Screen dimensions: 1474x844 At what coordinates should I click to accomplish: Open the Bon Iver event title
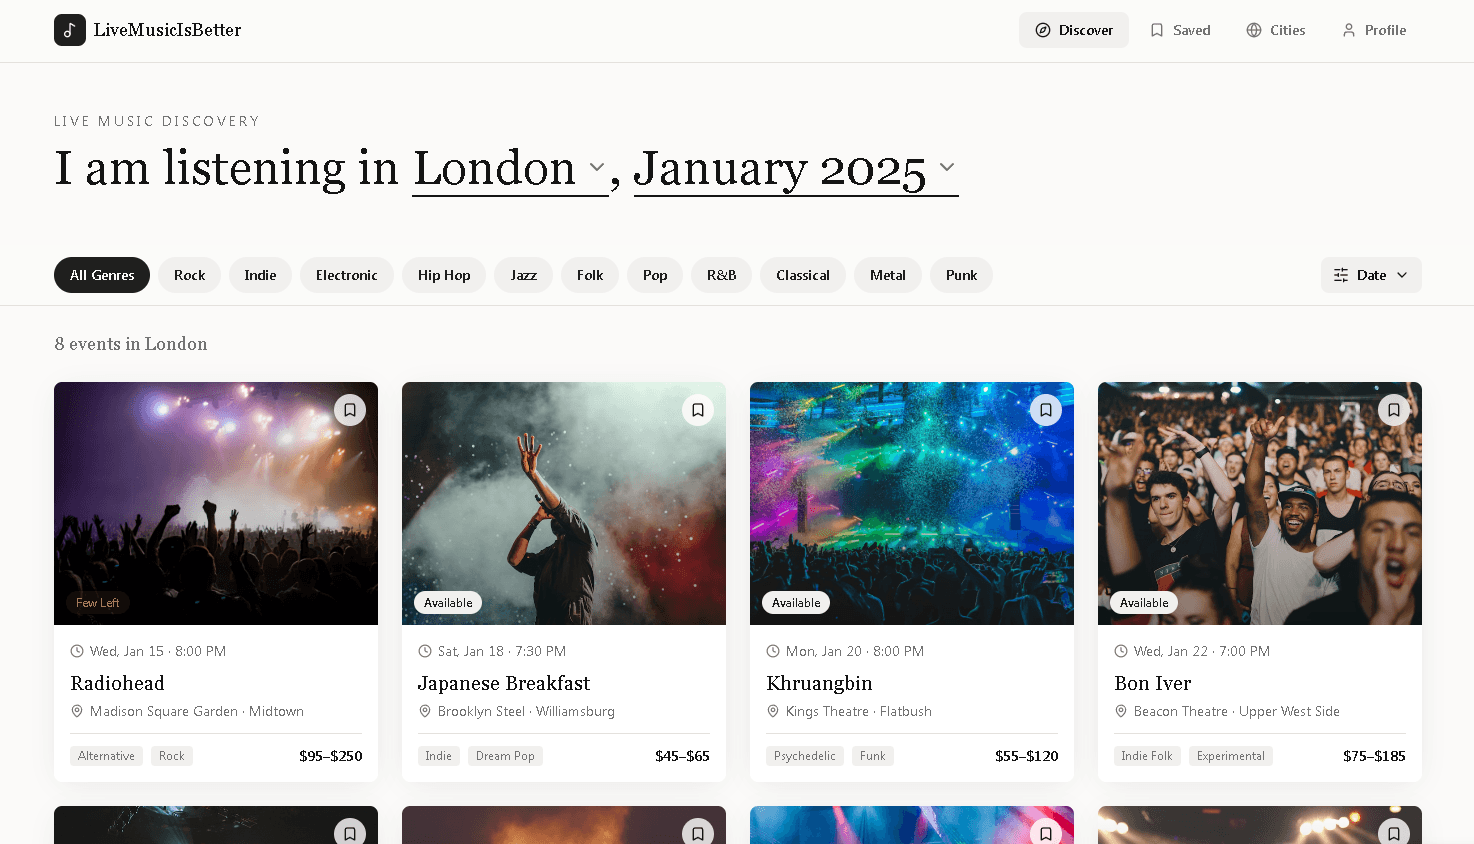click(1153, 683)
